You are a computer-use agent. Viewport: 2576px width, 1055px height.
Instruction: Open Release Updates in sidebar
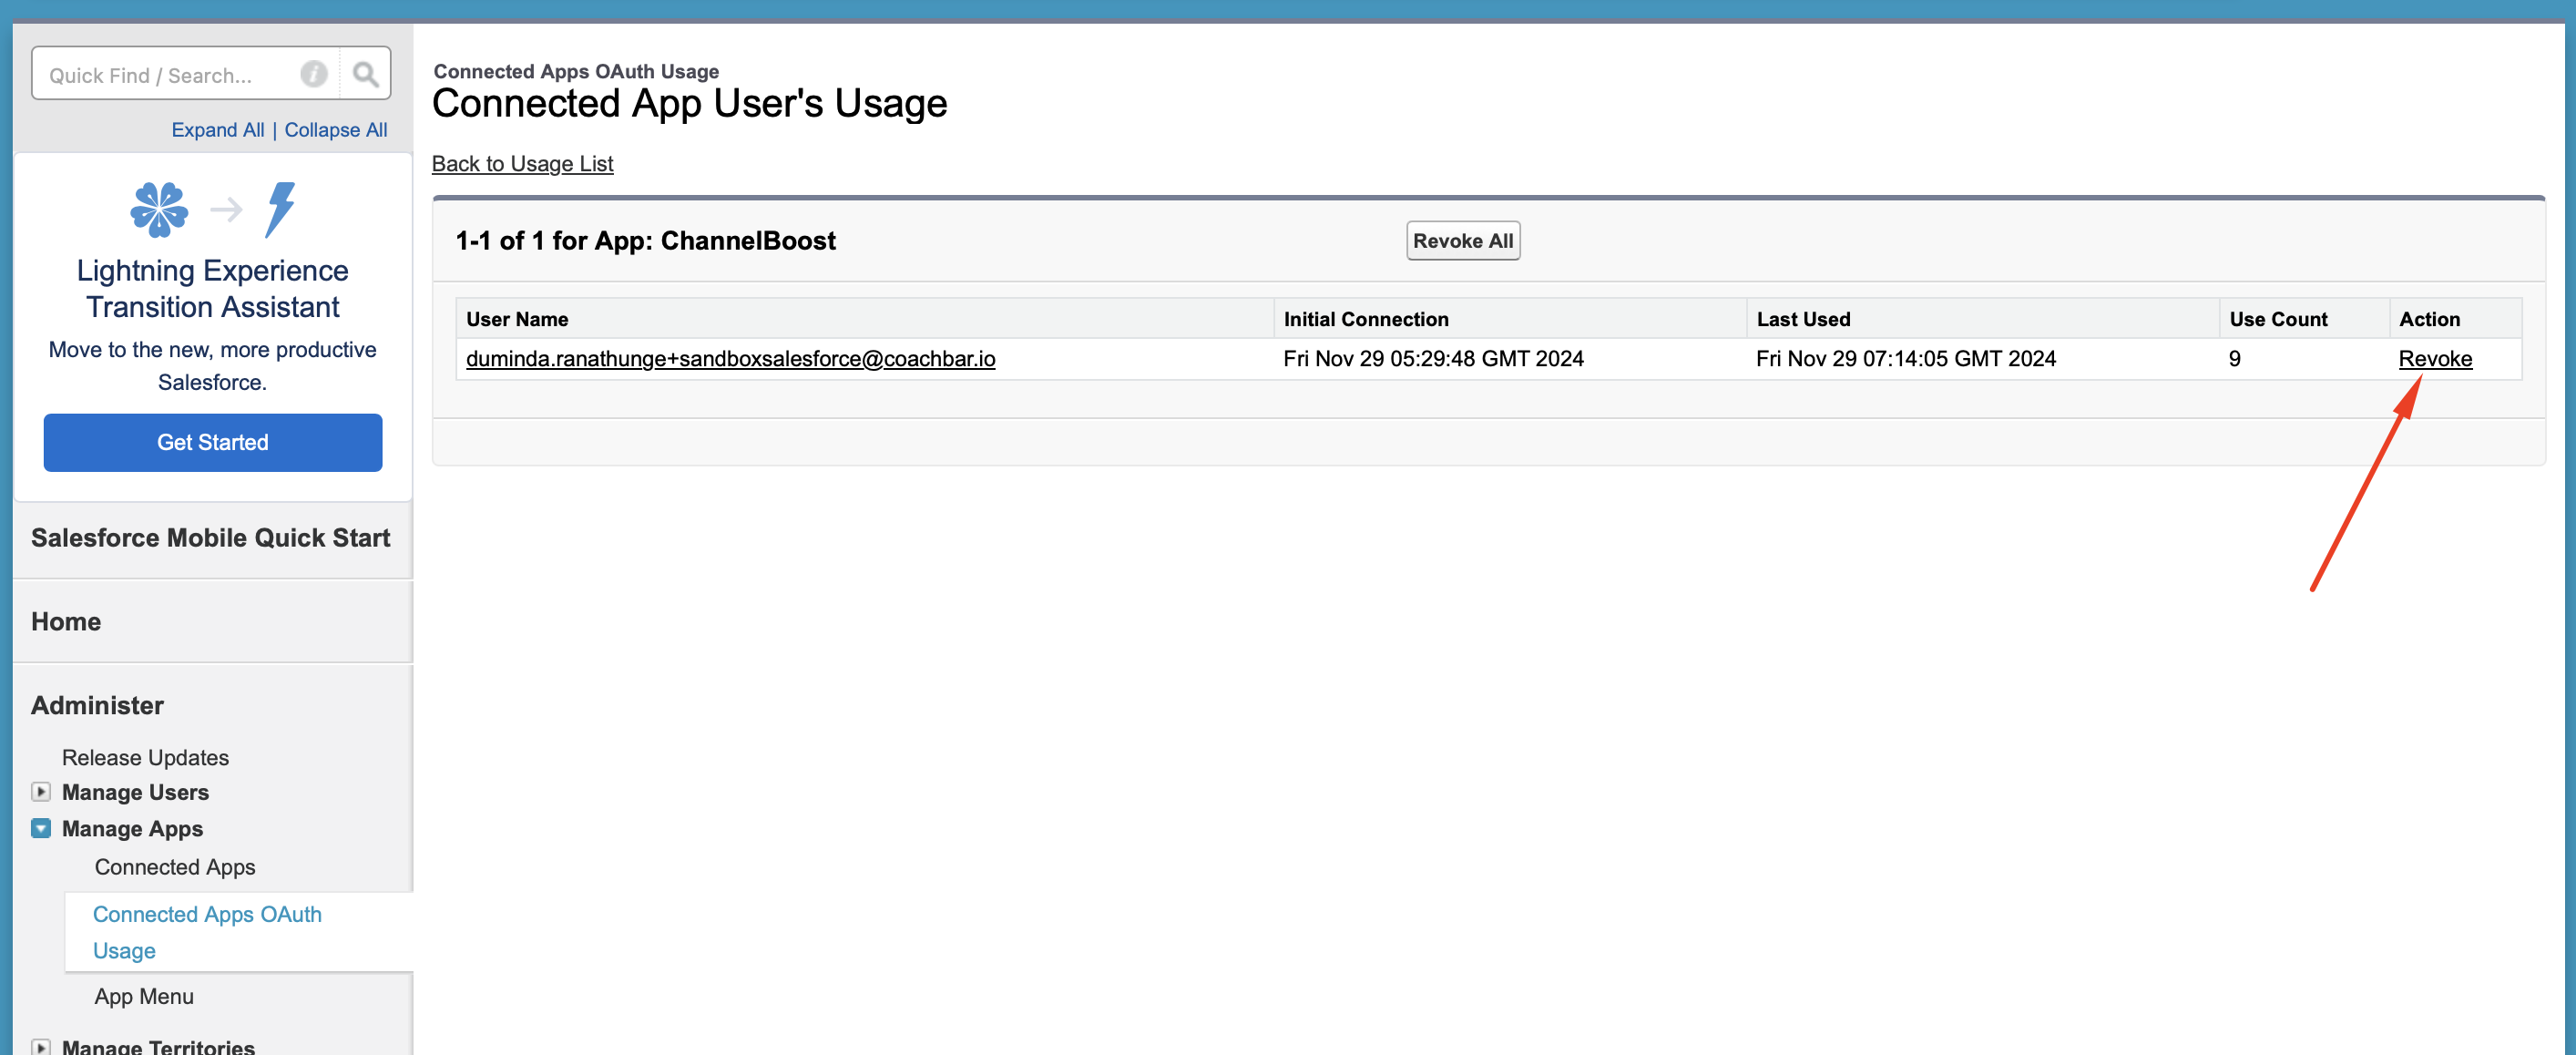point(145,757)
